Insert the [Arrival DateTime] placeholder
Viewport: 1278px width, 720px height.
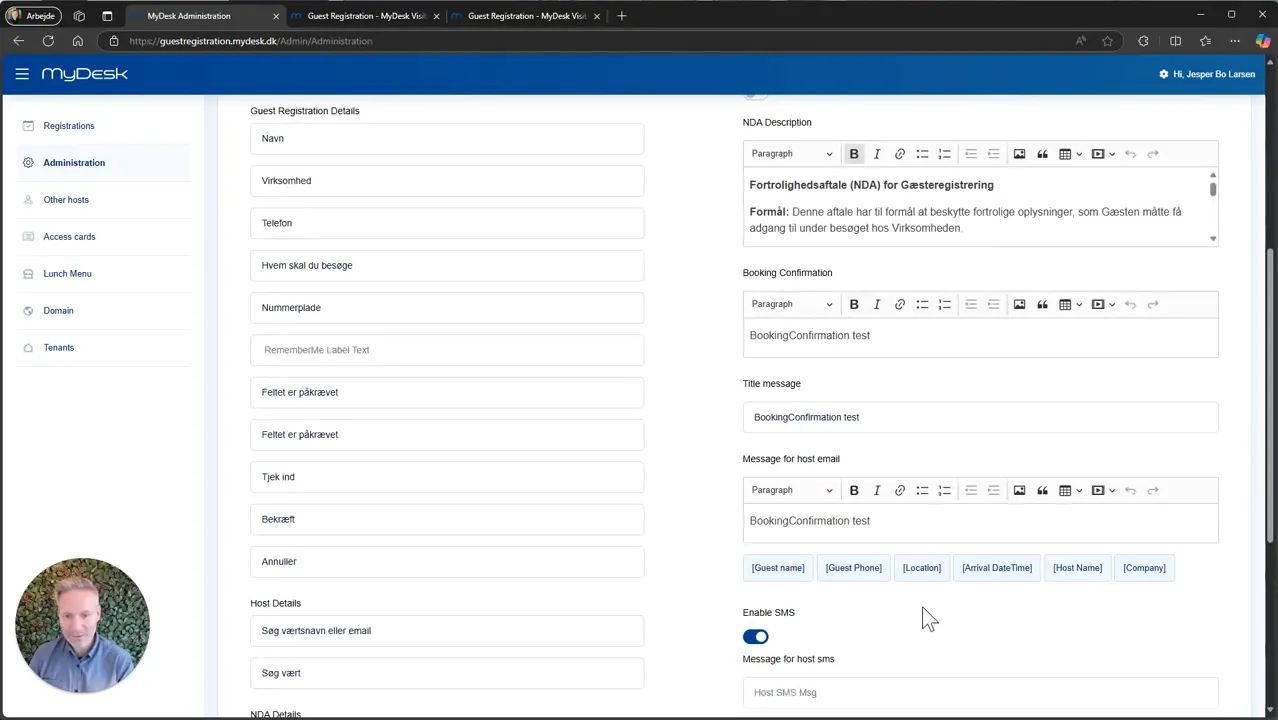(x=997, y=568)
